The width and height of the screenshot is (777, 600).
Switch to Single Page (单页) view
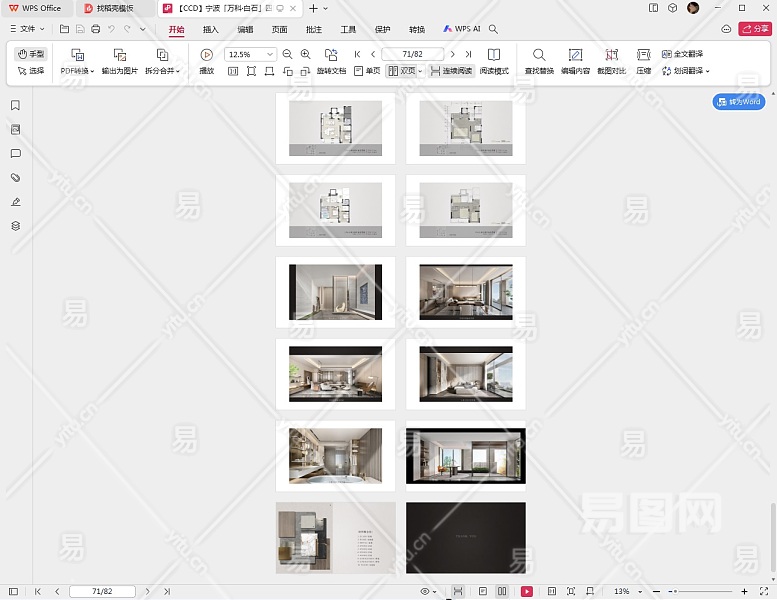tap(366, 71)
